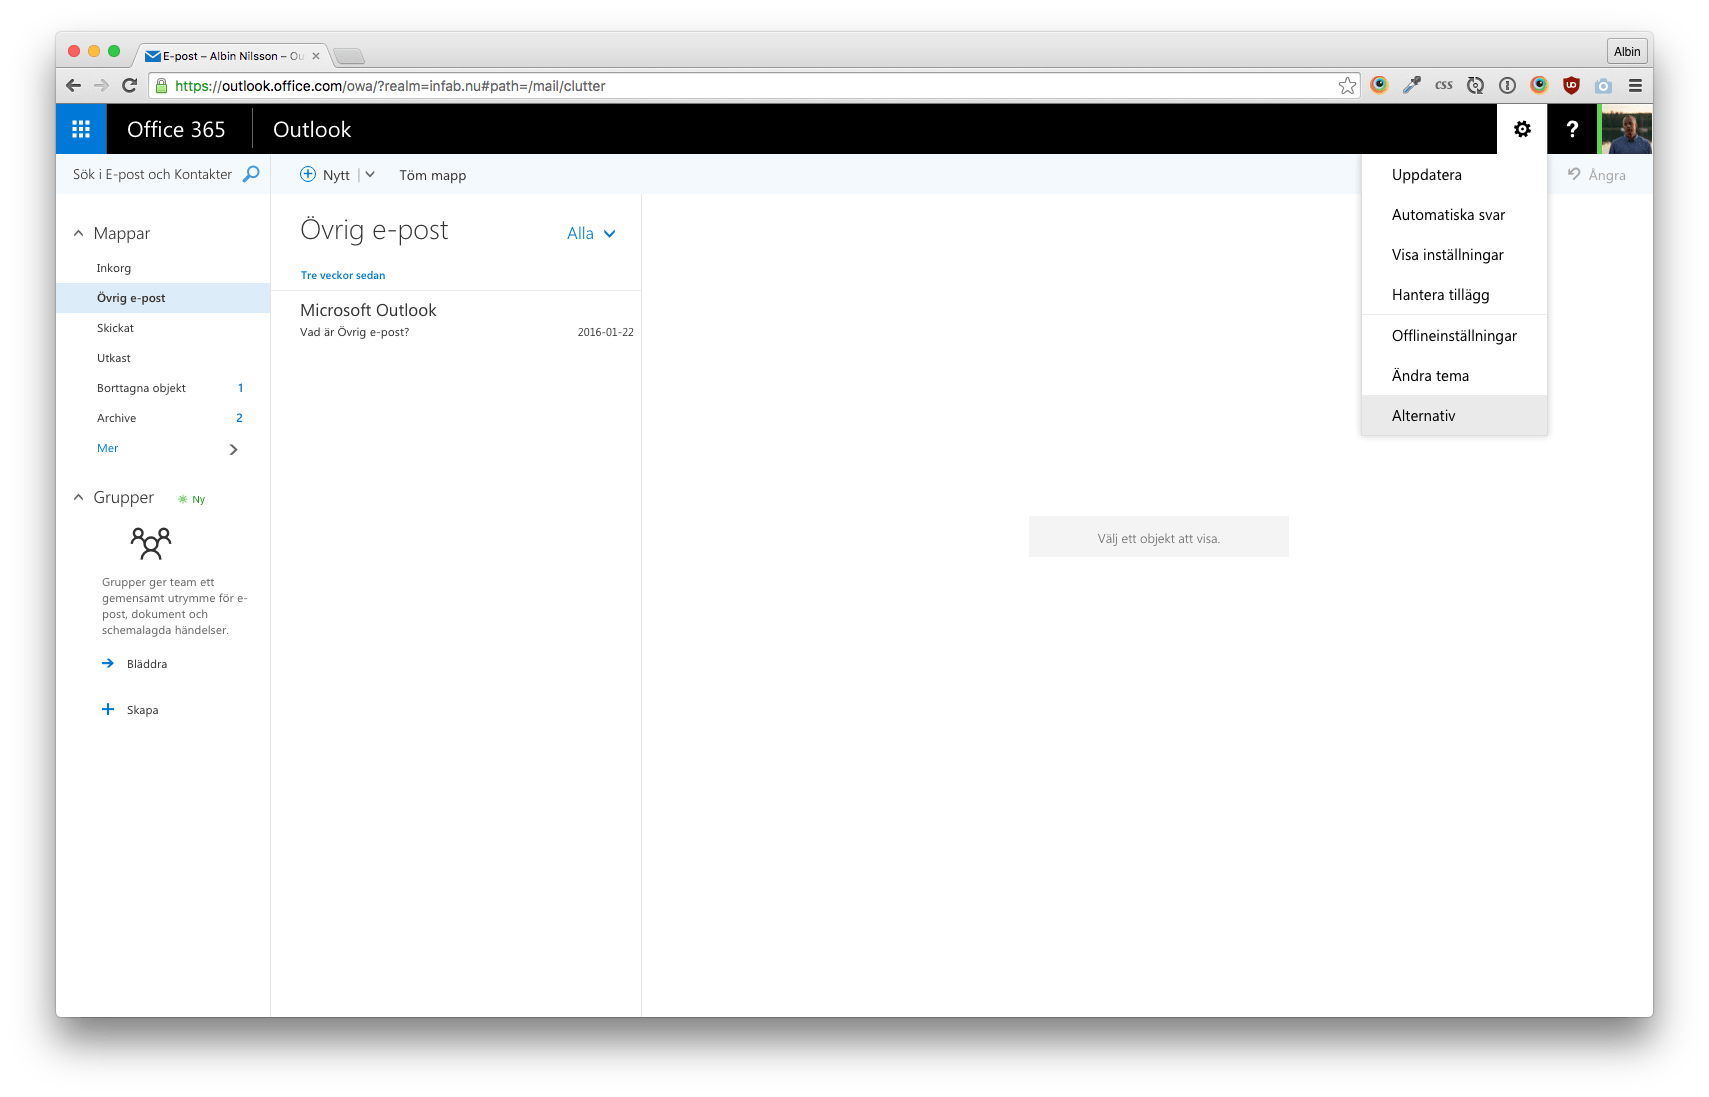Select Alternativ in the settings menu
This screenshot has height=1097, width=1709.
(1423, 416)
